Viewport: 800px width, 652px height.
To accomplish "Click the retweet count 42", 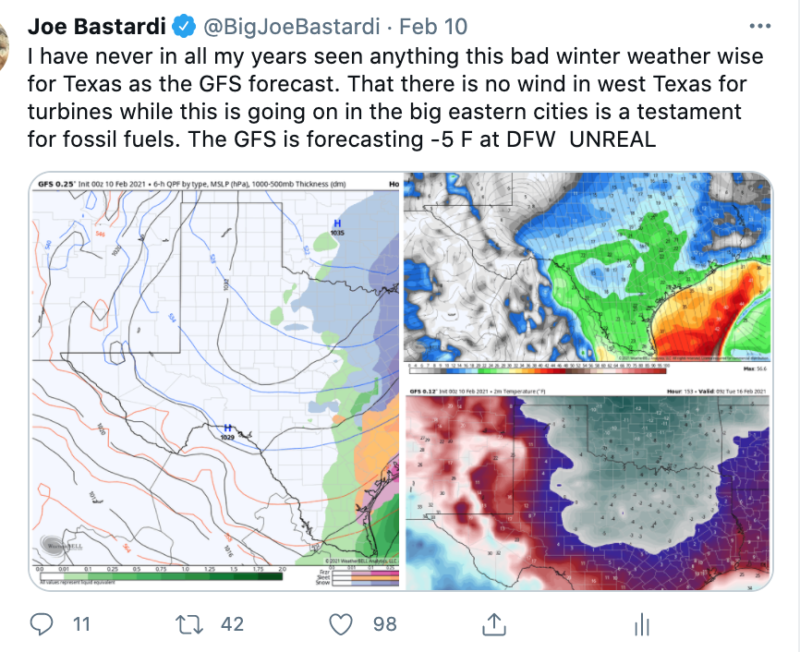I will click(x=232, y=624).
